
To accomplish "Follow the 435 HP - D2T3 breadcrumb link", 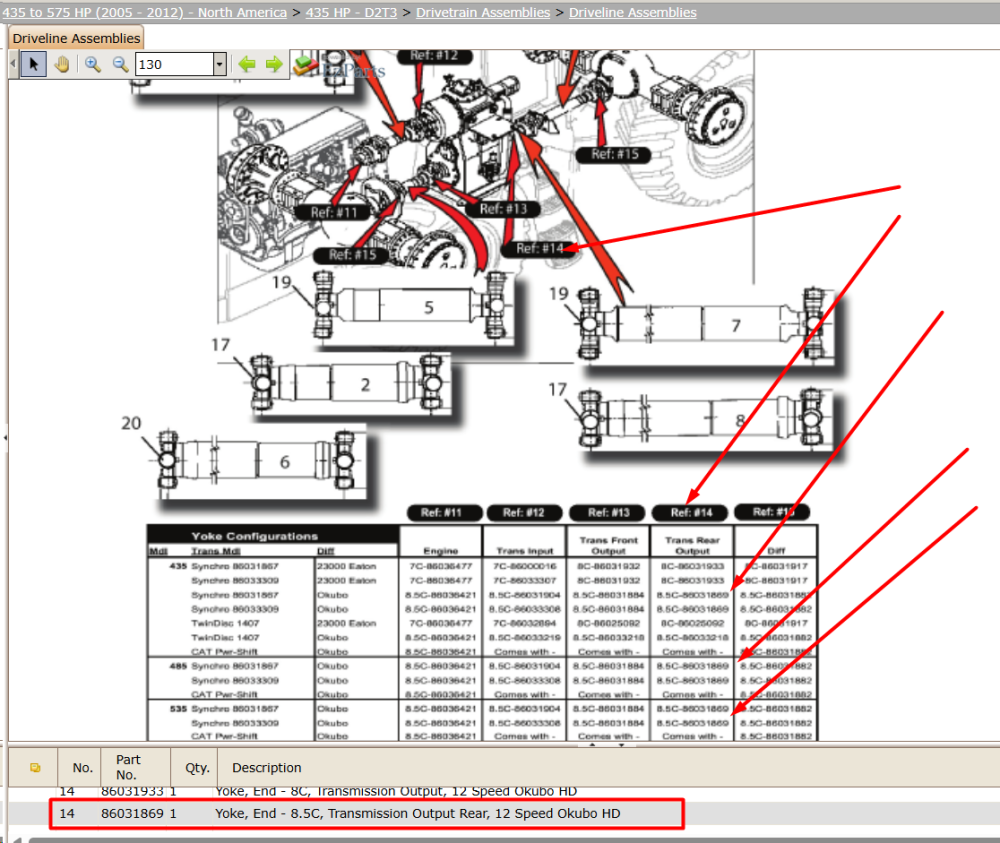I will (351, 12).
